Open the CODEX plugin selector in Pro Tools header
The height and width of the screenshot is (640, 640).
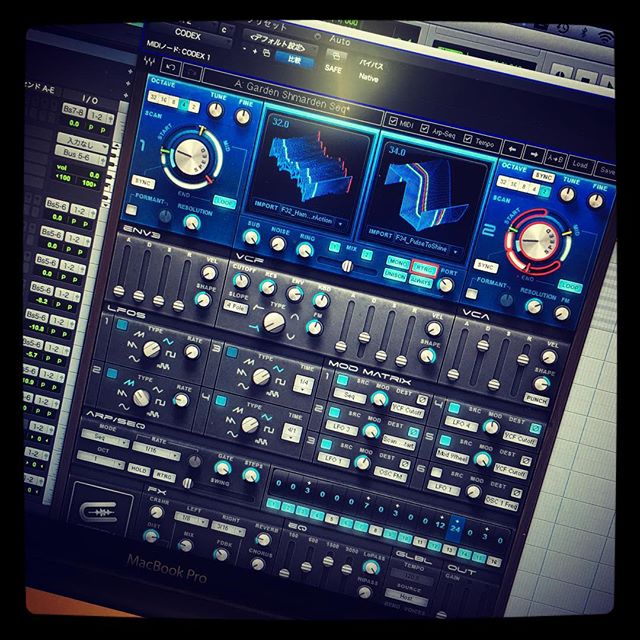192,36
